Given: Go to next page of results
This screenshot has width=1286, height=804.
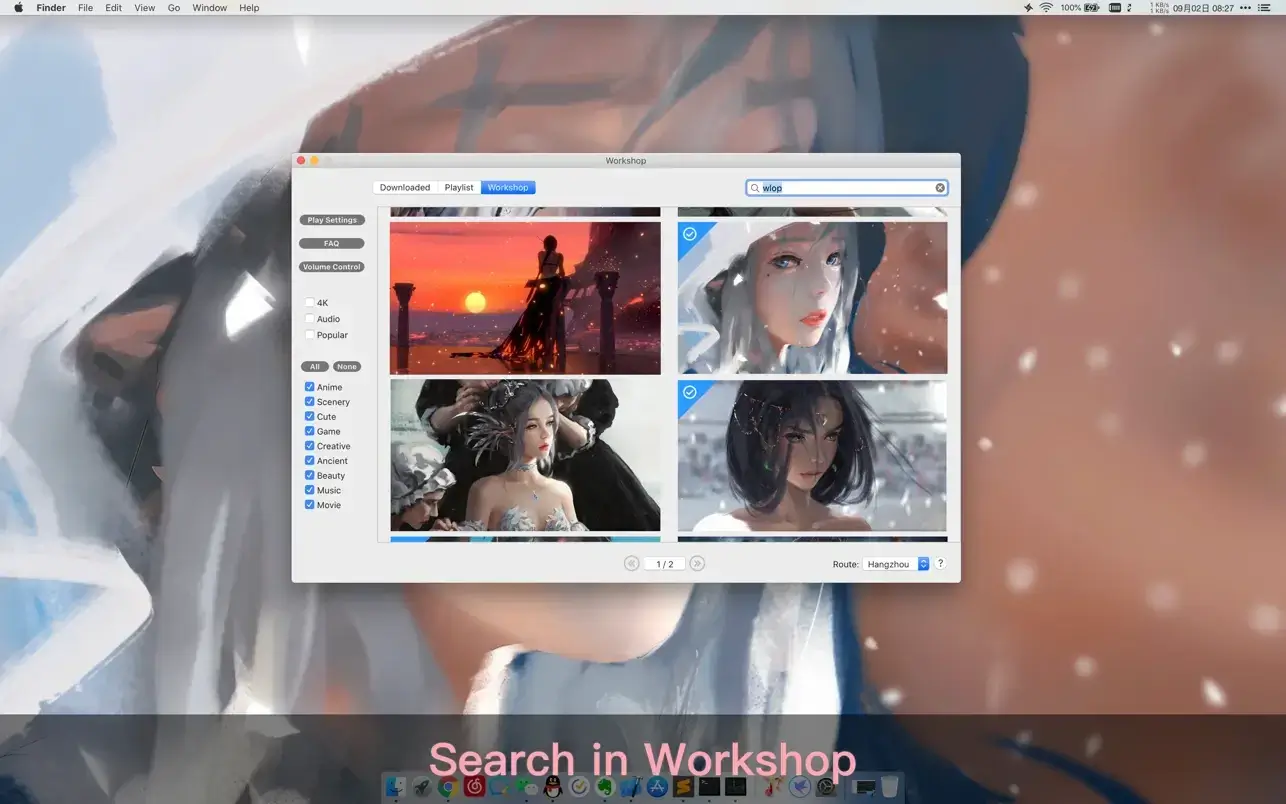Looking at the screenshot, I should (x=697, y=564).
